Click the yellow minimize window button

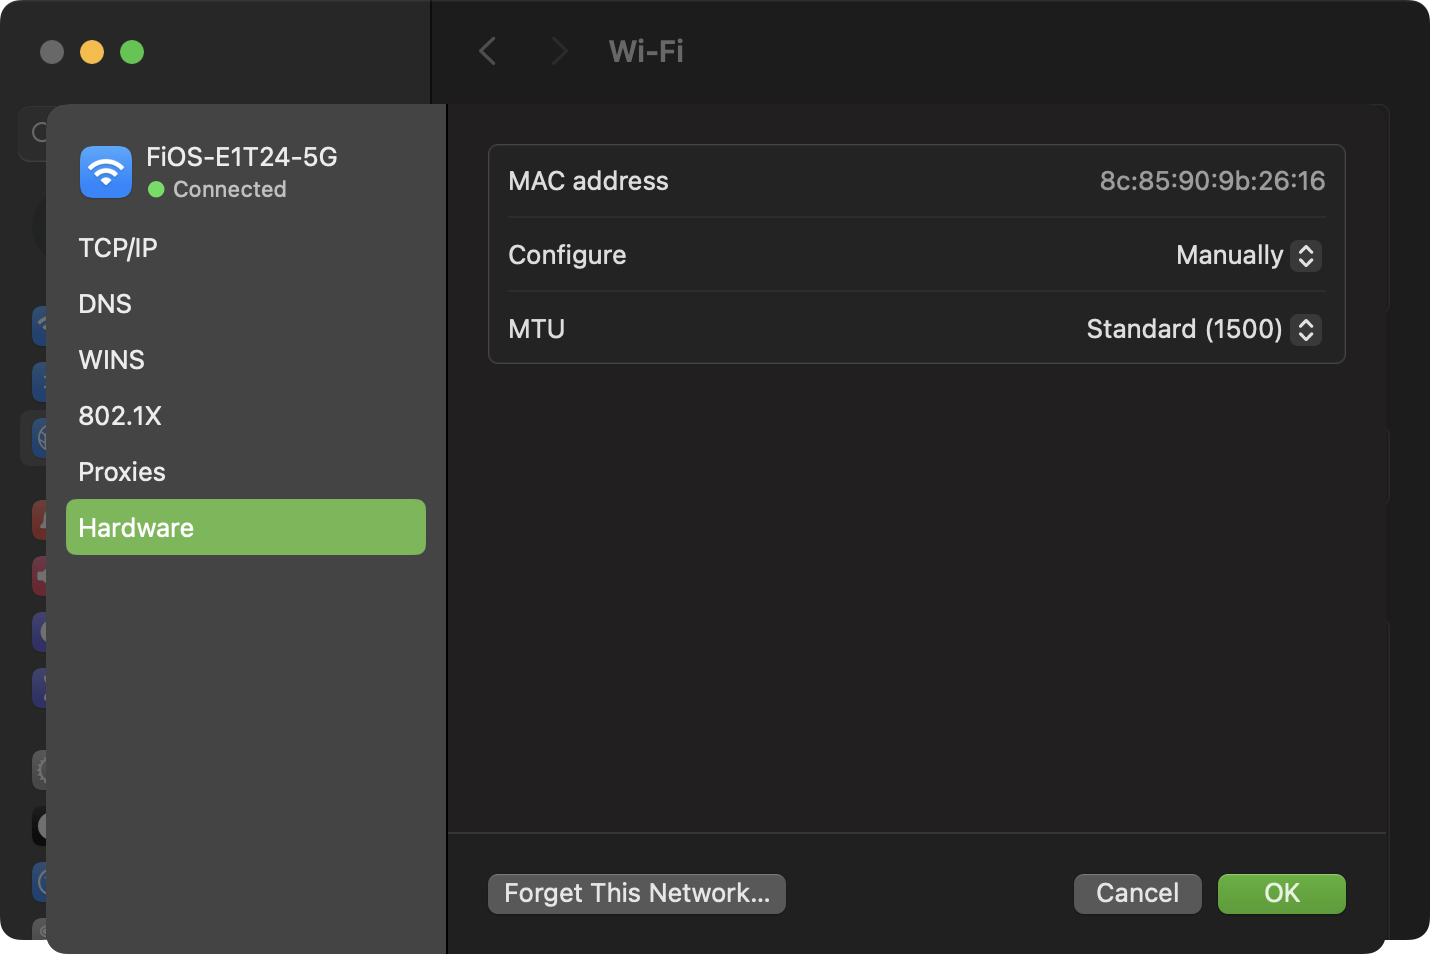click(x=92, y=52)
